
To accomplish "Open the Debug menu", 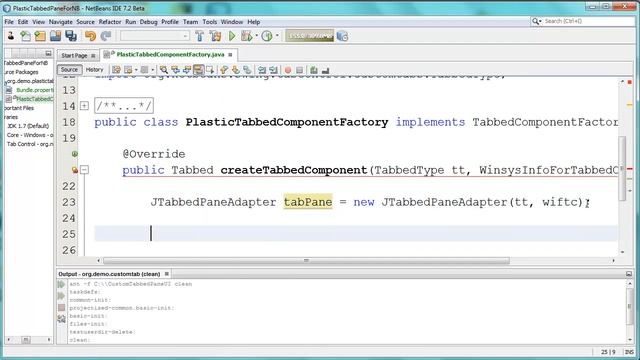I will [x=149, y=22].
